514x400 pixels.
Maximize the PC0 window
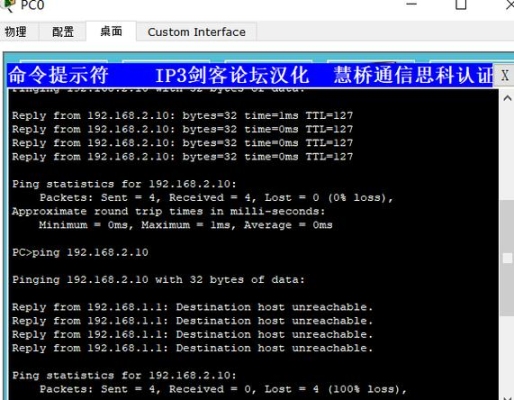pos(461,4)
